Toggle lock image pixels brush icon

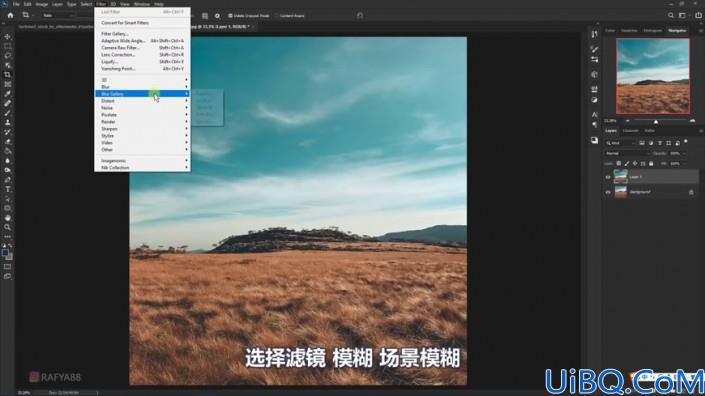click(627, 164)
